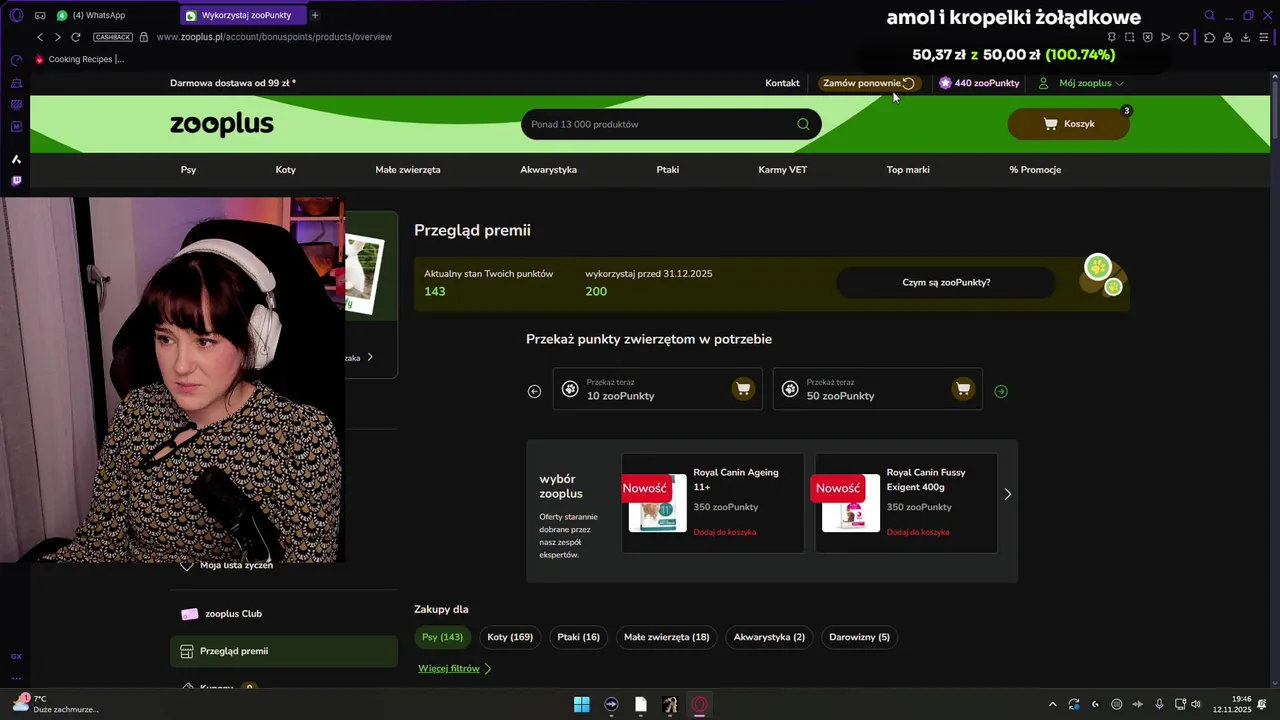
Task: Click Czym są zooPunkty? button
Action: click(946, 282)
